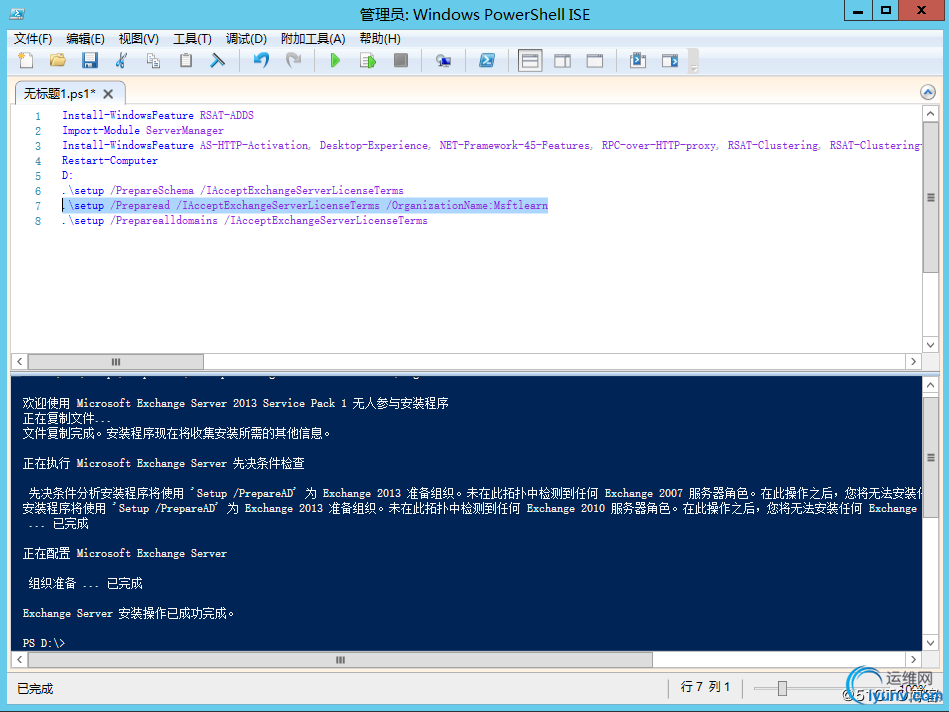The width and height of the screenshot is (949, 712).
Task: Open the 文件(F) menu
Action: [x=33, y=39]
